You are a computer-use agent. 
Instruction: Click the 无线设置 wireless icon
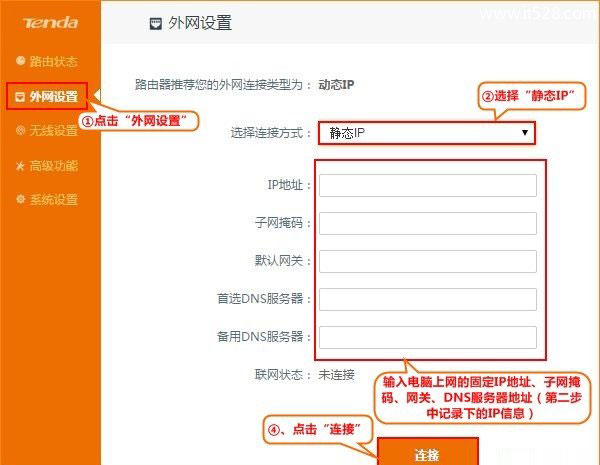pos(21,131)
